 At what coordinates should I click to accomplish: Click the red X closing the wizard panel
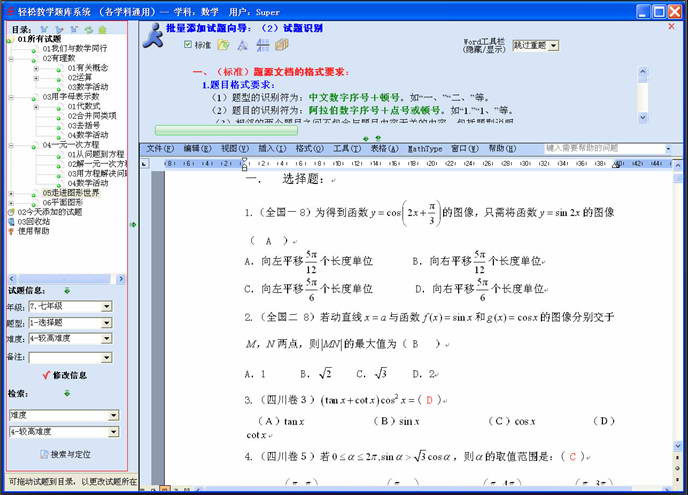point(671,27)
